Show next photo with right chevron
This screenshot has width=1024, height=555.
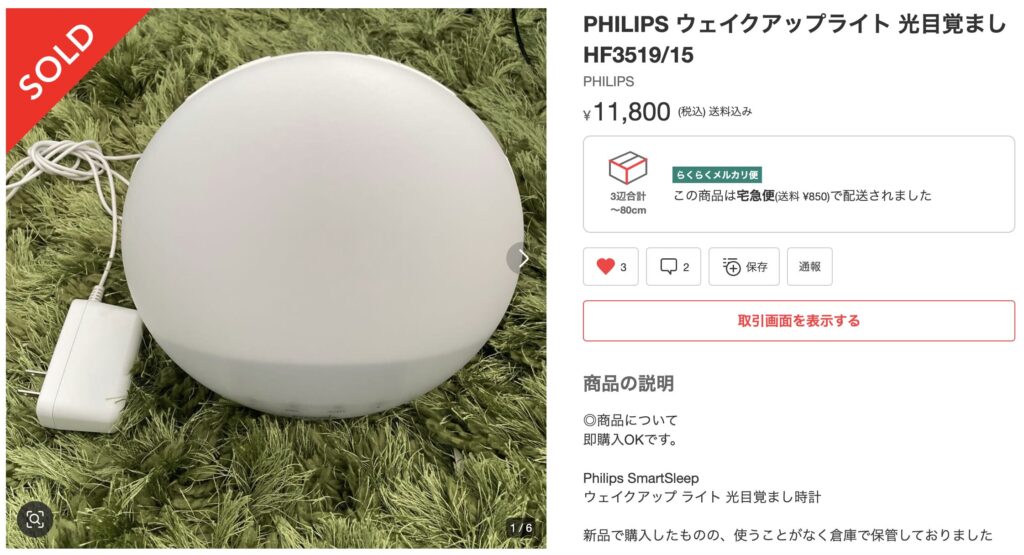click(522, 259)
